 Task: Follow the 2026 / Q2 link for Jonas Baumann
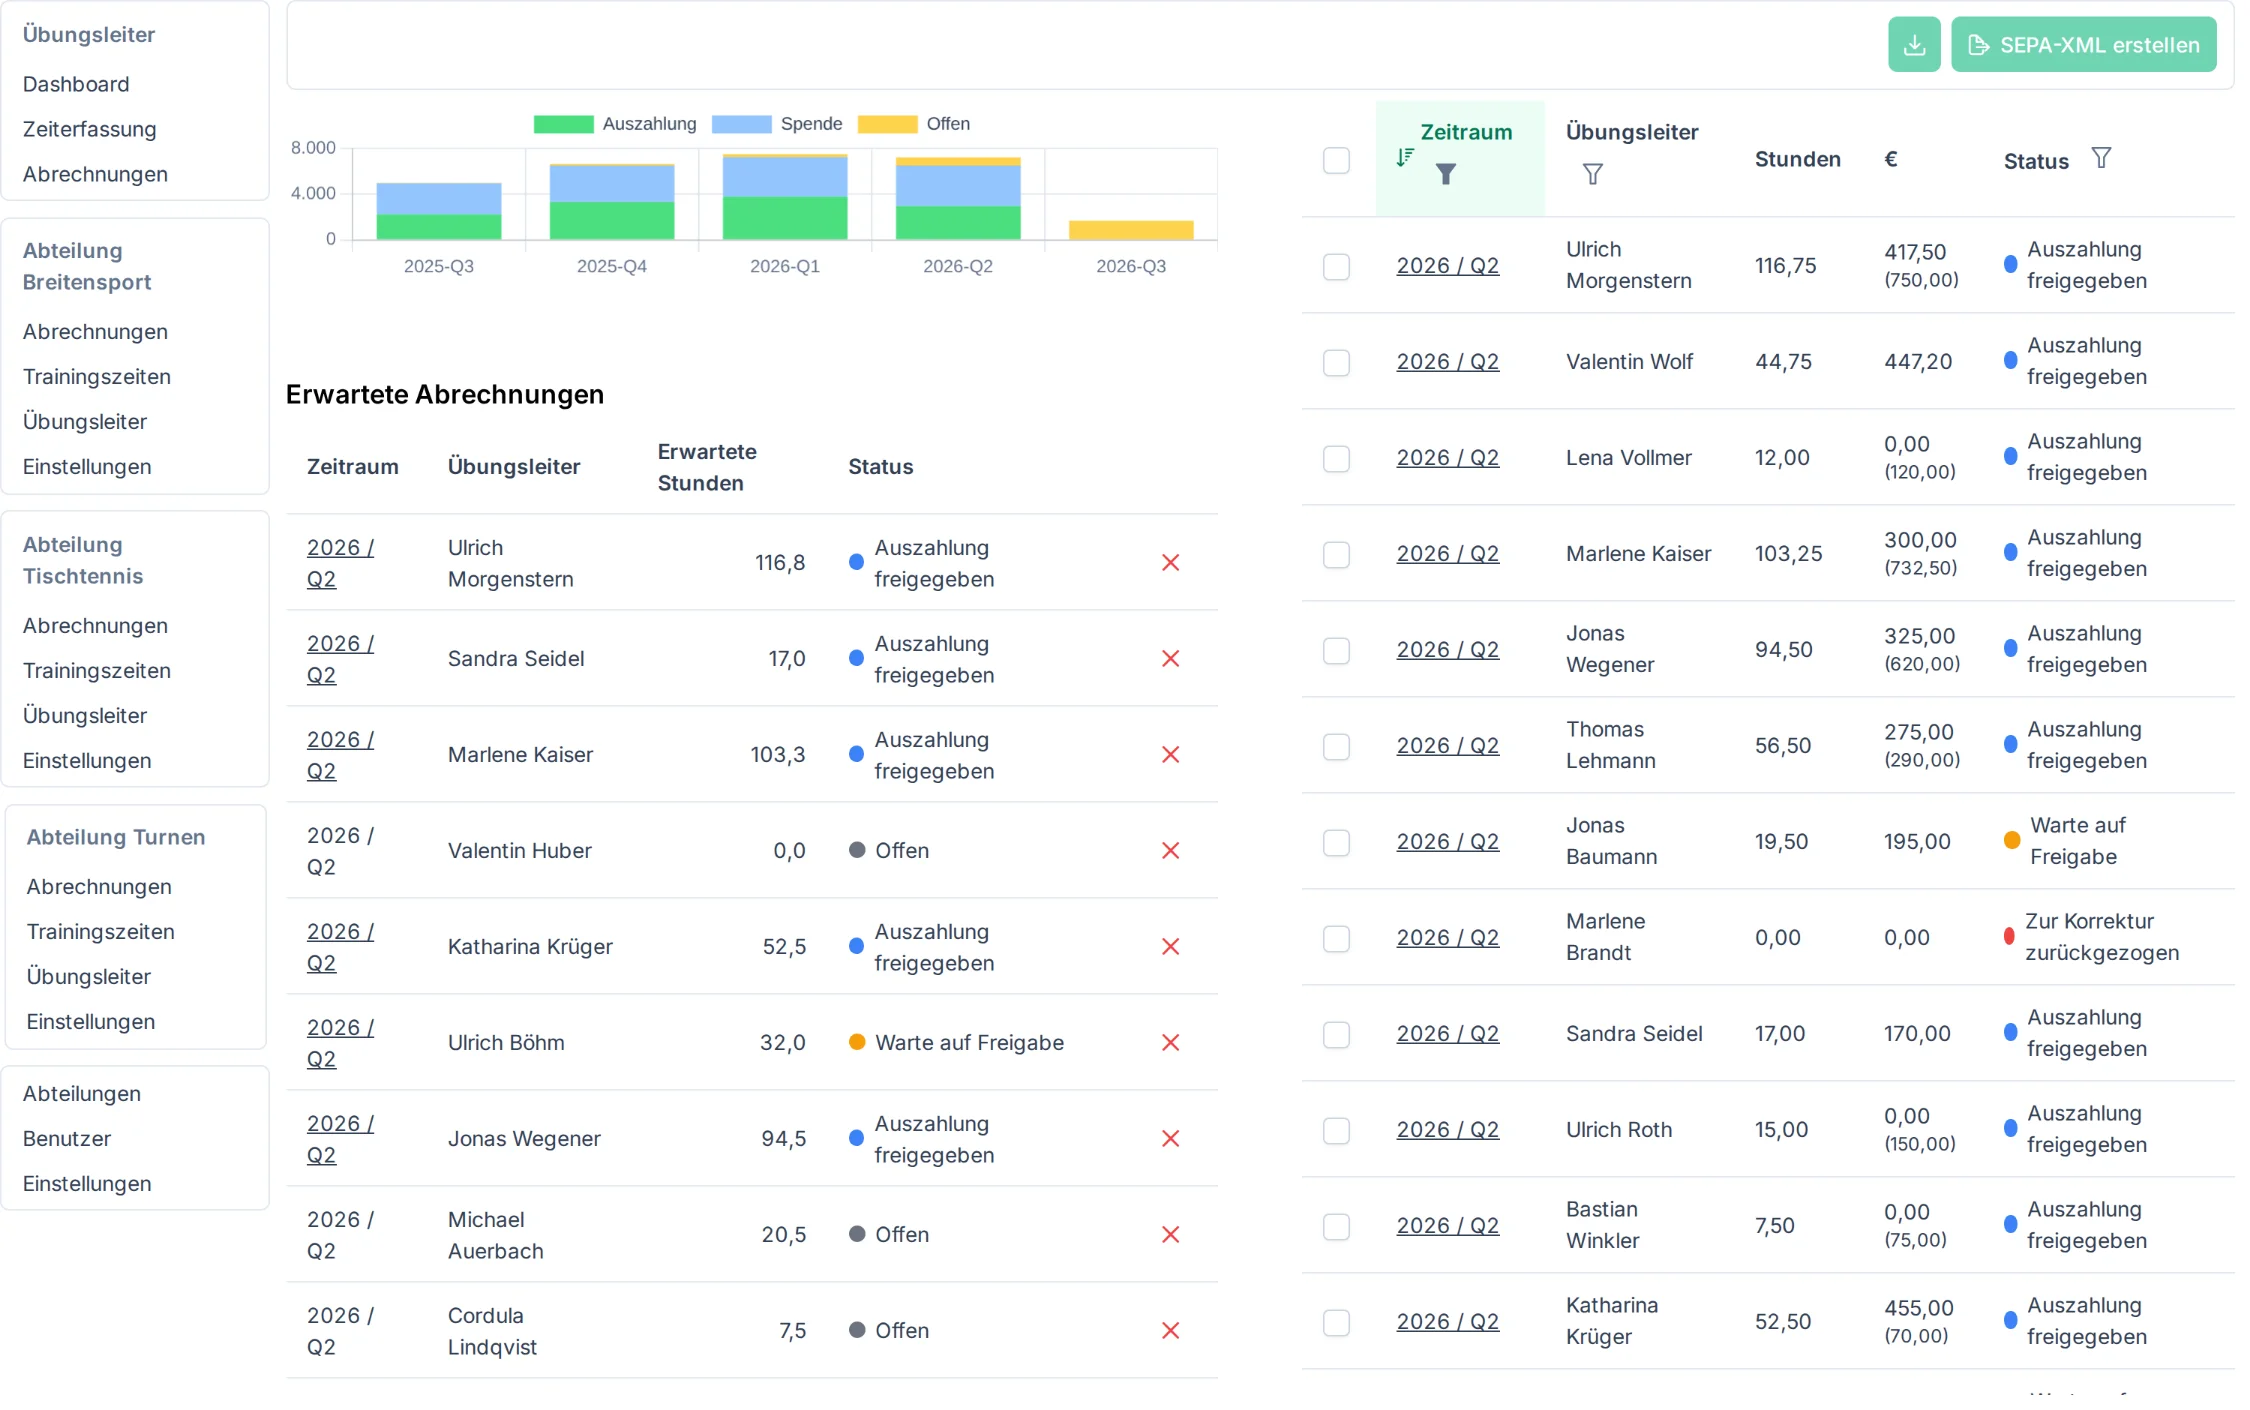[1447, 842]
